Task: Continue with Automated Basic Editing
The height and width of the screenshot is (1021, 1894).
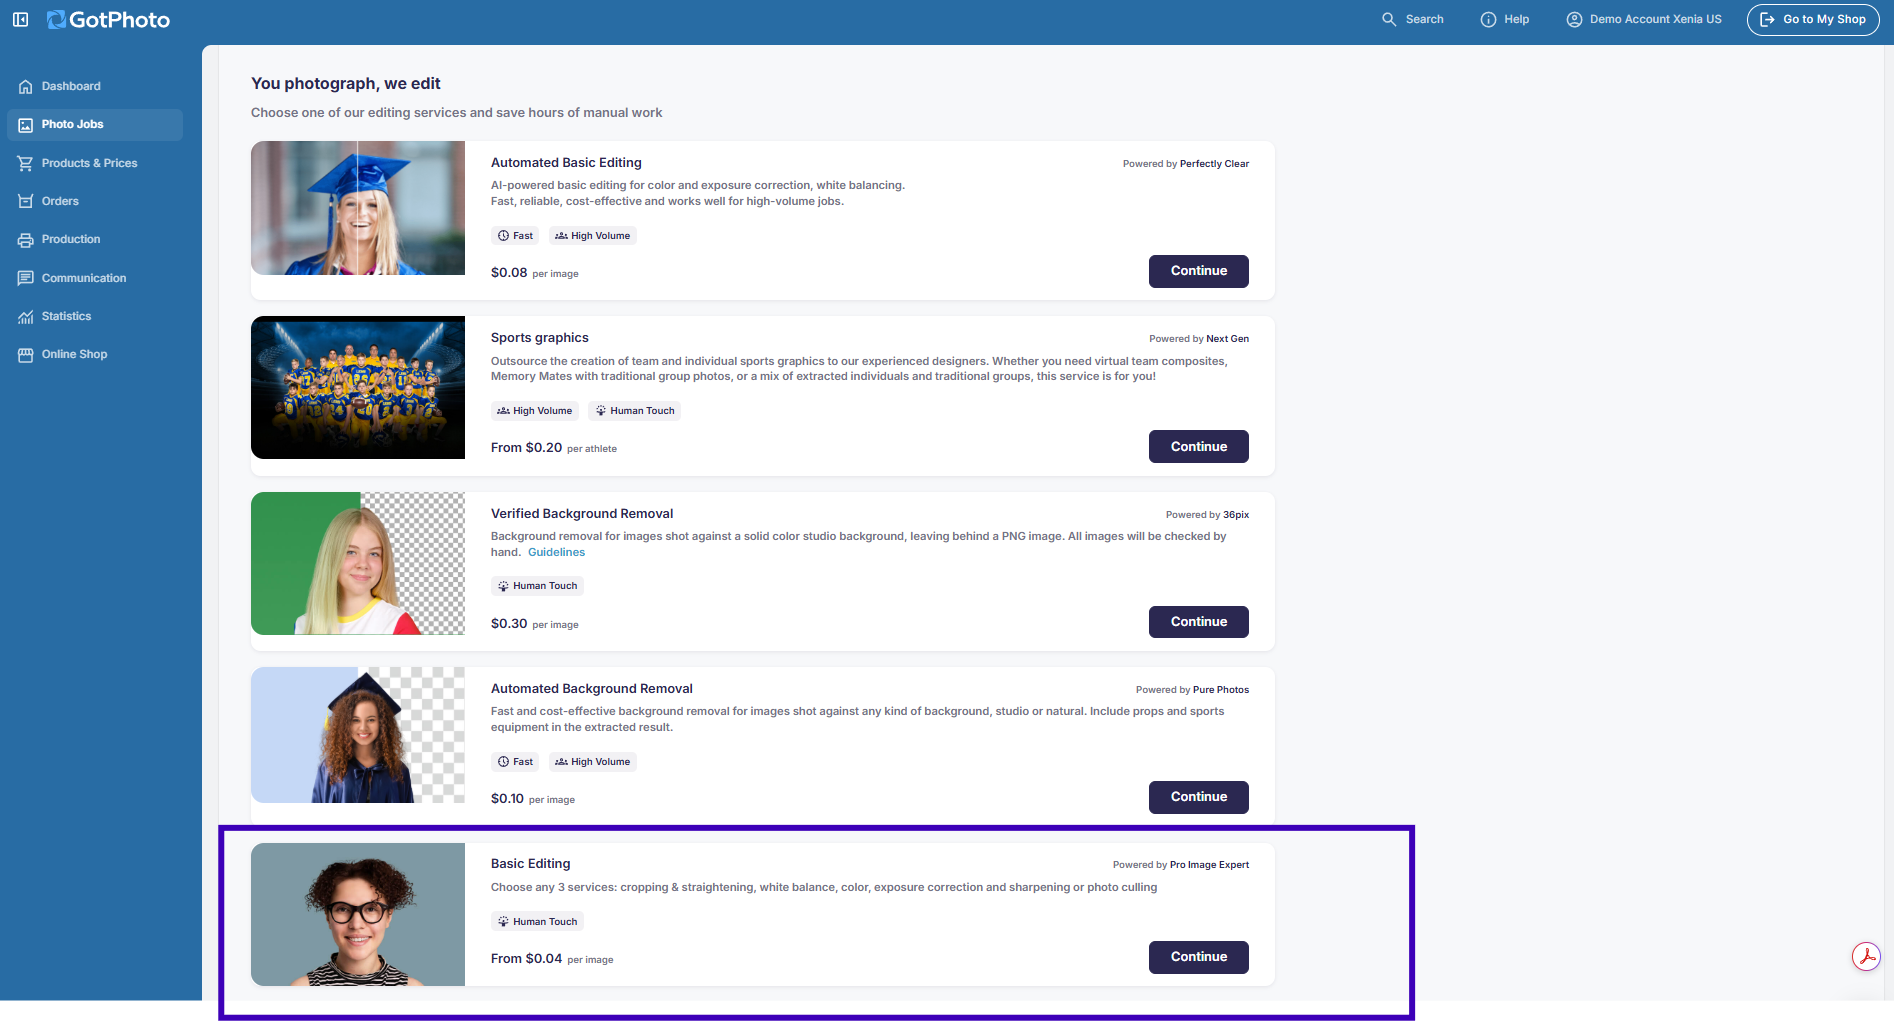Action: tap(1198, 271)
